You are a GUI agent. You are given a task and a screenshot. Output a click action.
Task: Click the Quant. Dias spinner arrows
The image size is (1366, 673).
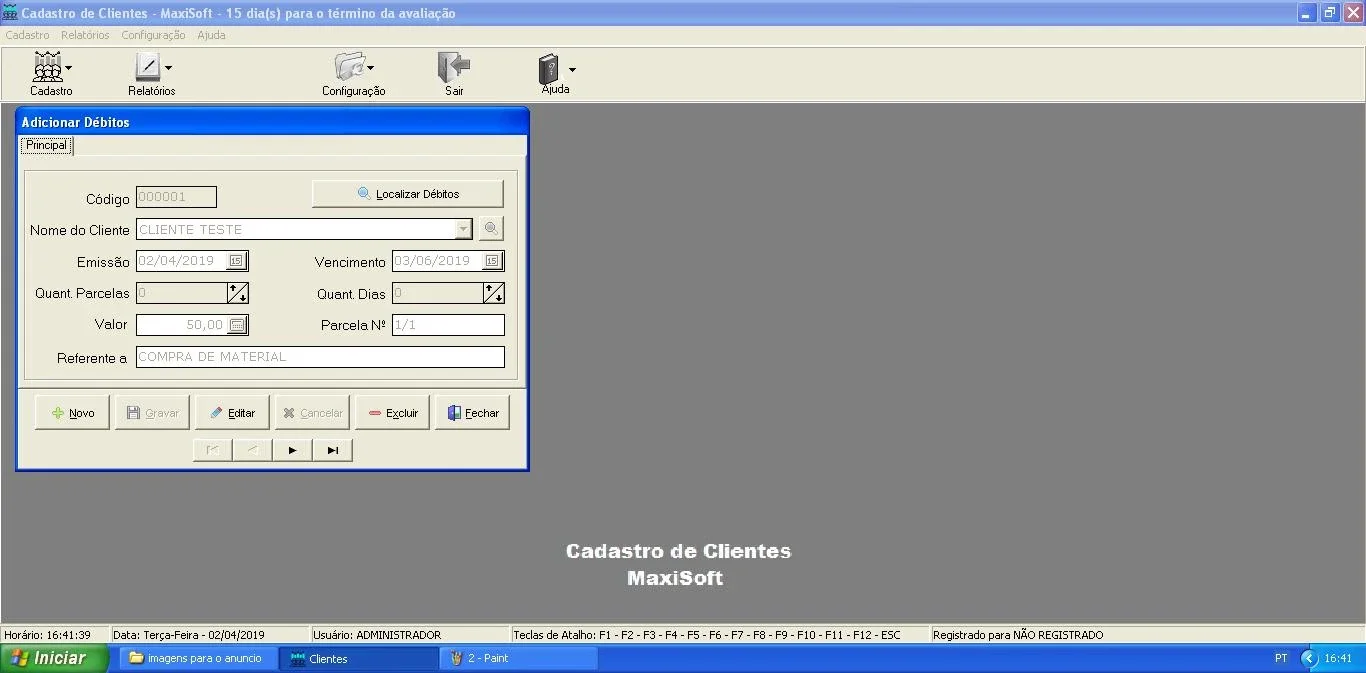coord(493,293)
